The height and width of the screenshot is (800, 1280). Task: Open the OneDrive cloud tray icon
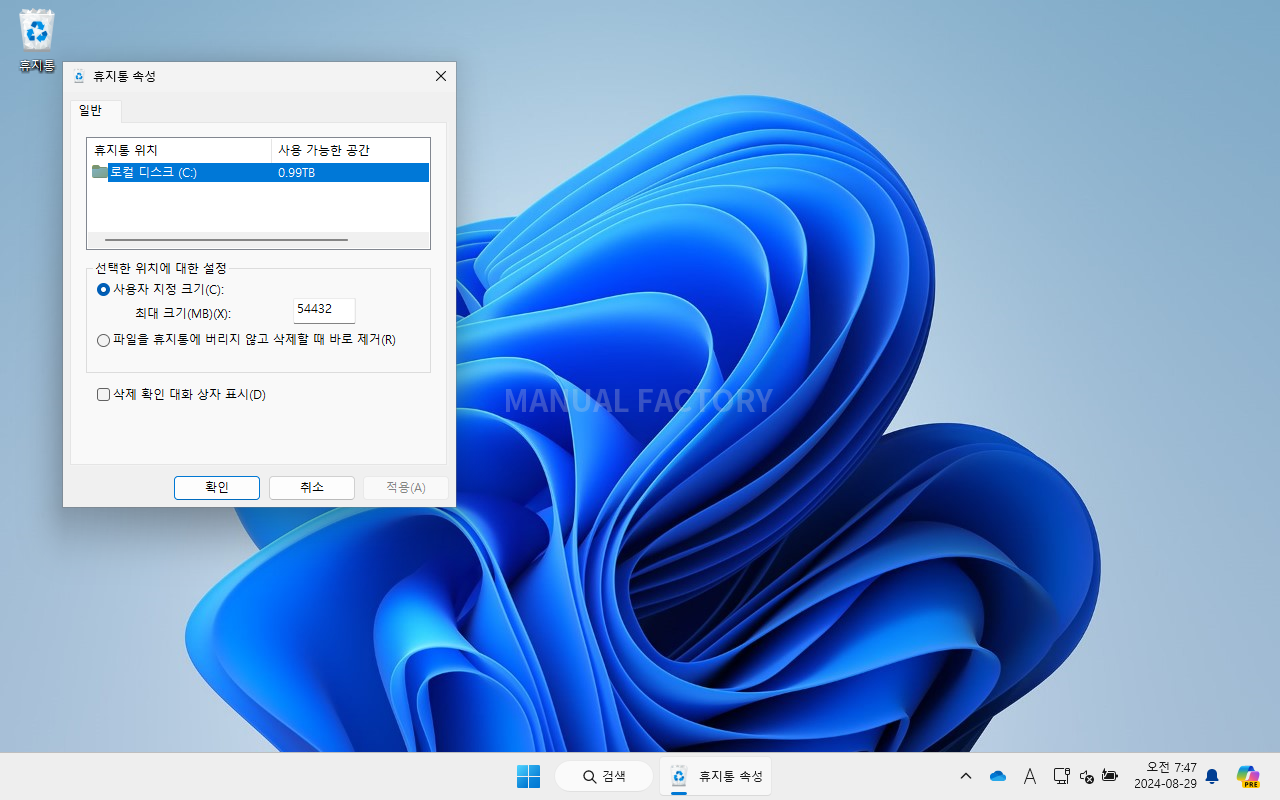[997, 776]
